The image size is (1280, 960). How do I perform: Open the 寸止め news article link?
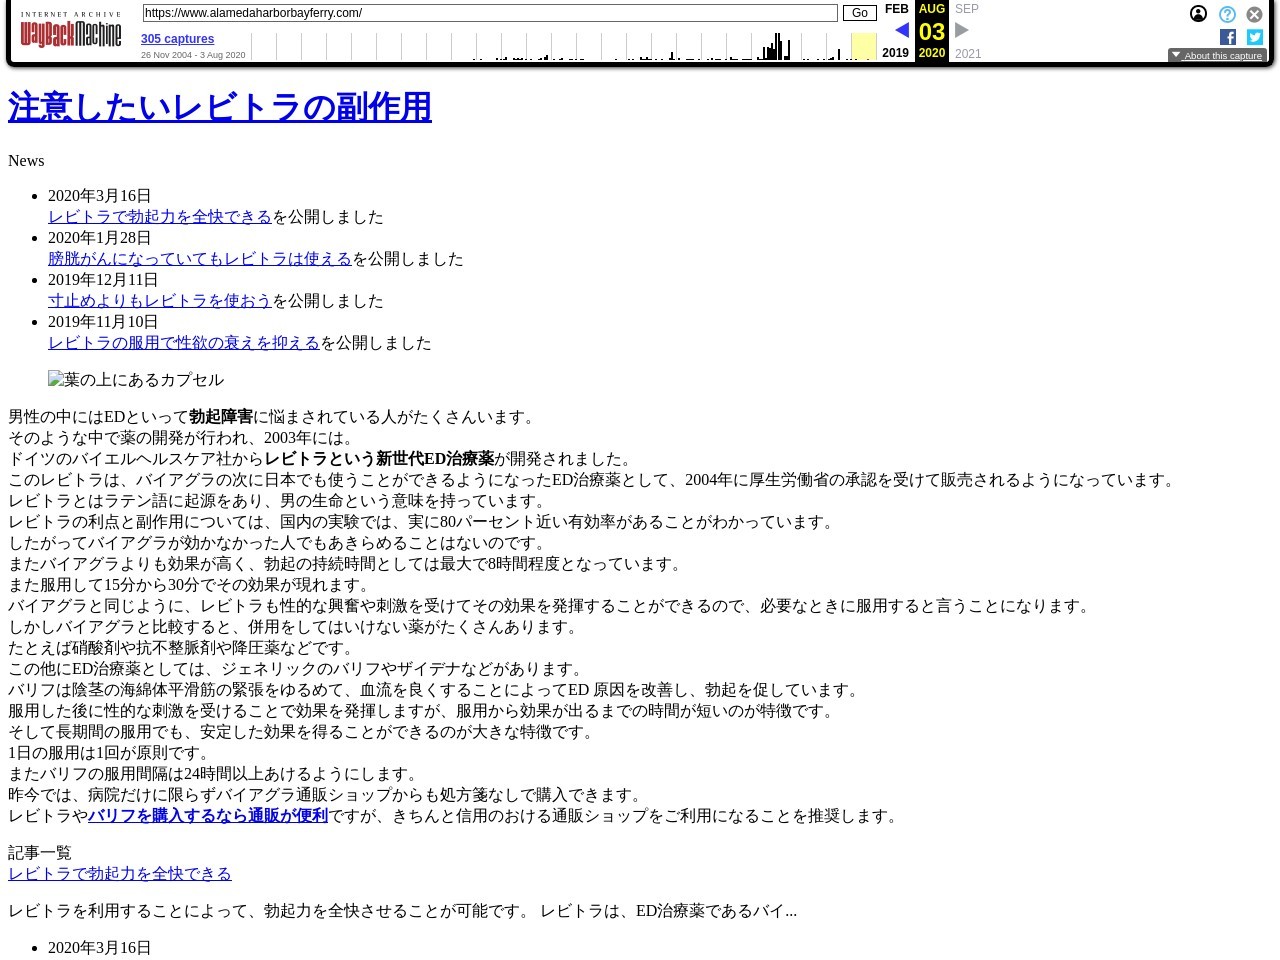coord(160,301)
